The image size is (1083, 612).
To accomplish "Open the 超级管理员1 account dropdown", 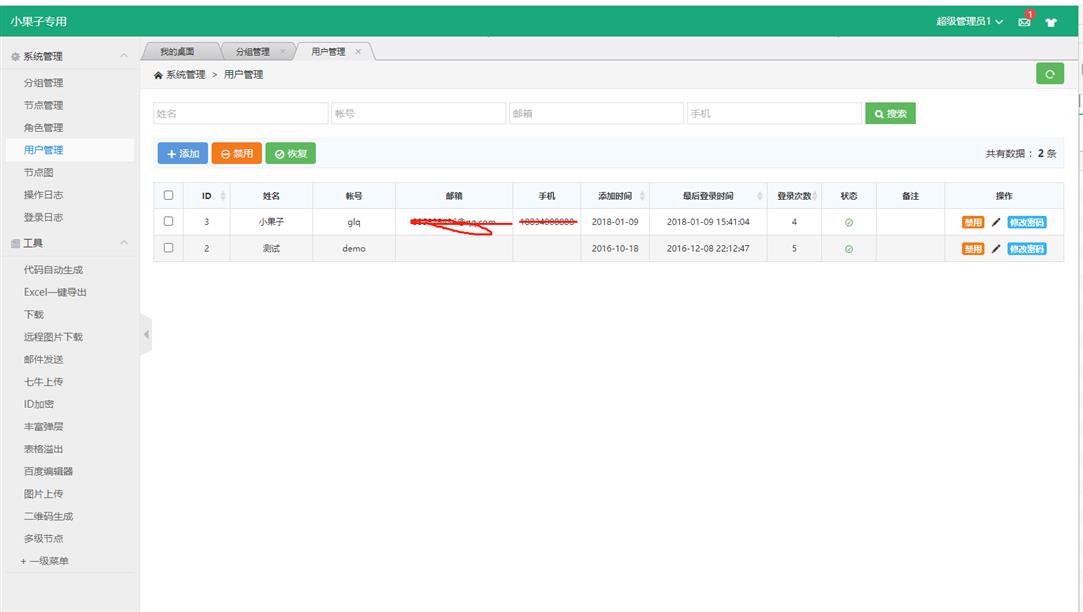I will [969, 22].
